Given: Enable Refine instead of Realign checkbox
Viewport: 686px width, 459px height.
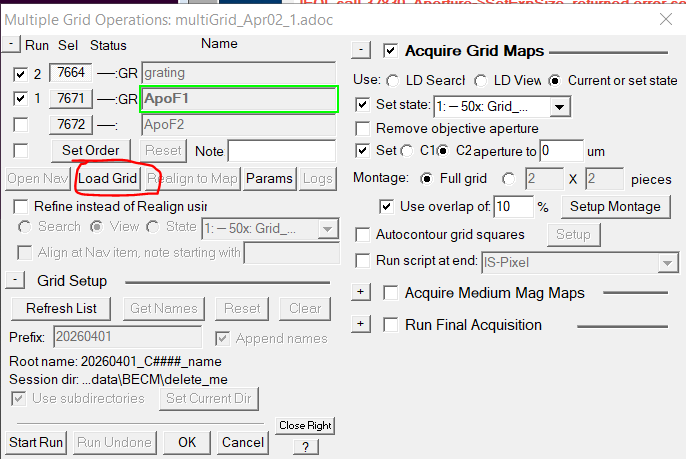Looking at the screenshot, I should coord(21,207).
